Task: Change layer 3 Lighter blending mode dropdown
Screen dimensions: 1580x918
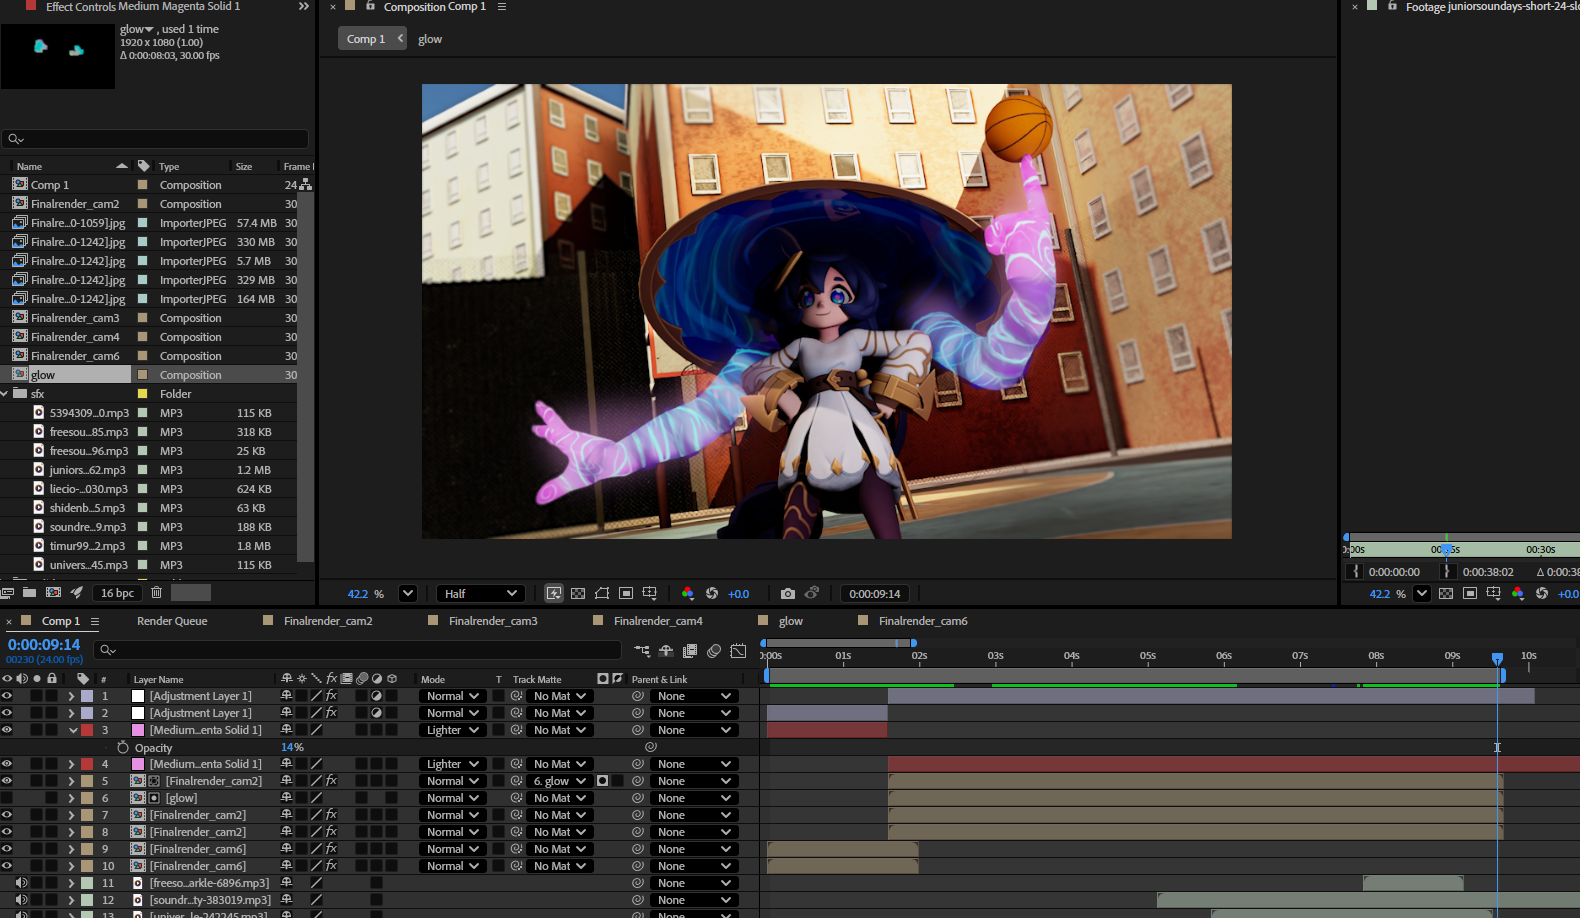Action: pos(452,730)
